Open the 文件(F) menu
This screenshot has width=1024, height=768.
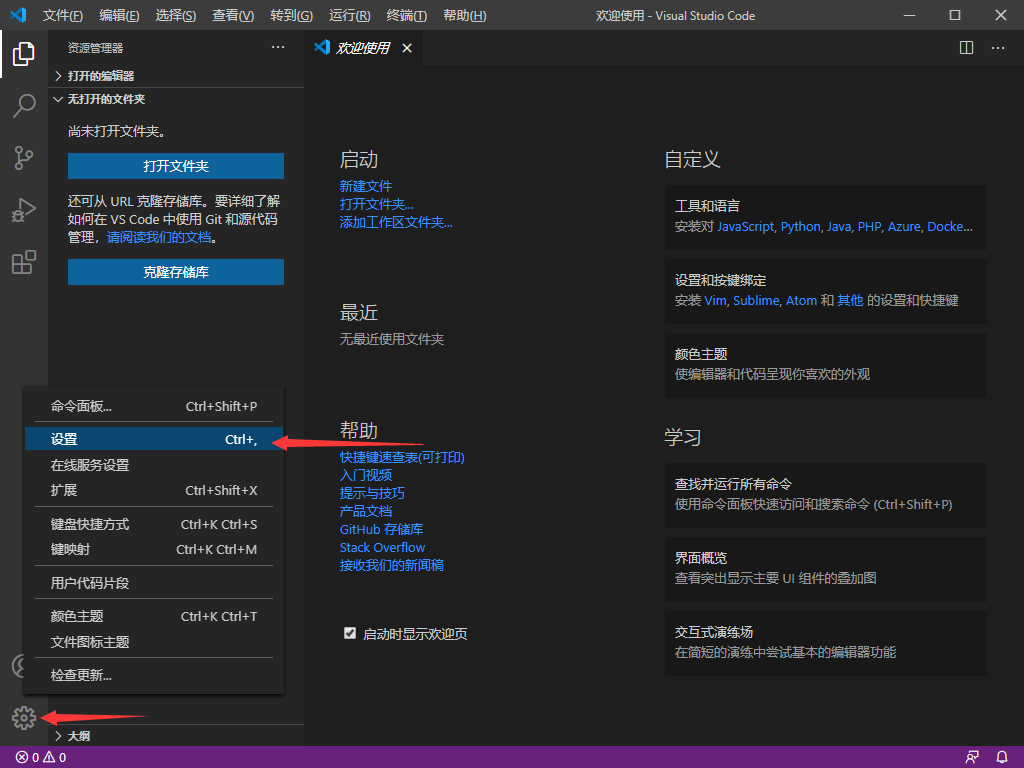coord(63,15)
